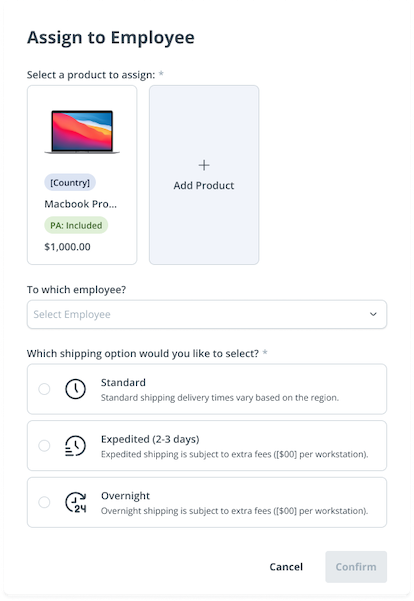Choose the Expedited (2-3 days) radio button
Screen dimensions: 414x601
pos(44,446)
